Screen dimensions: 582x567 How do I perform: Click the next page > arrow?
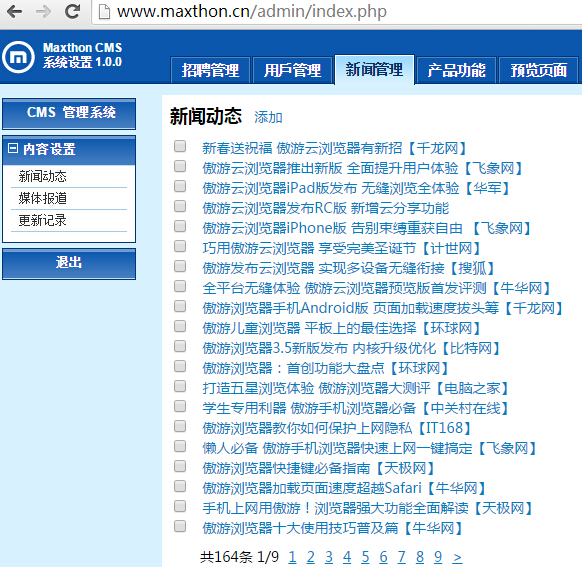(x=457, y=557)
